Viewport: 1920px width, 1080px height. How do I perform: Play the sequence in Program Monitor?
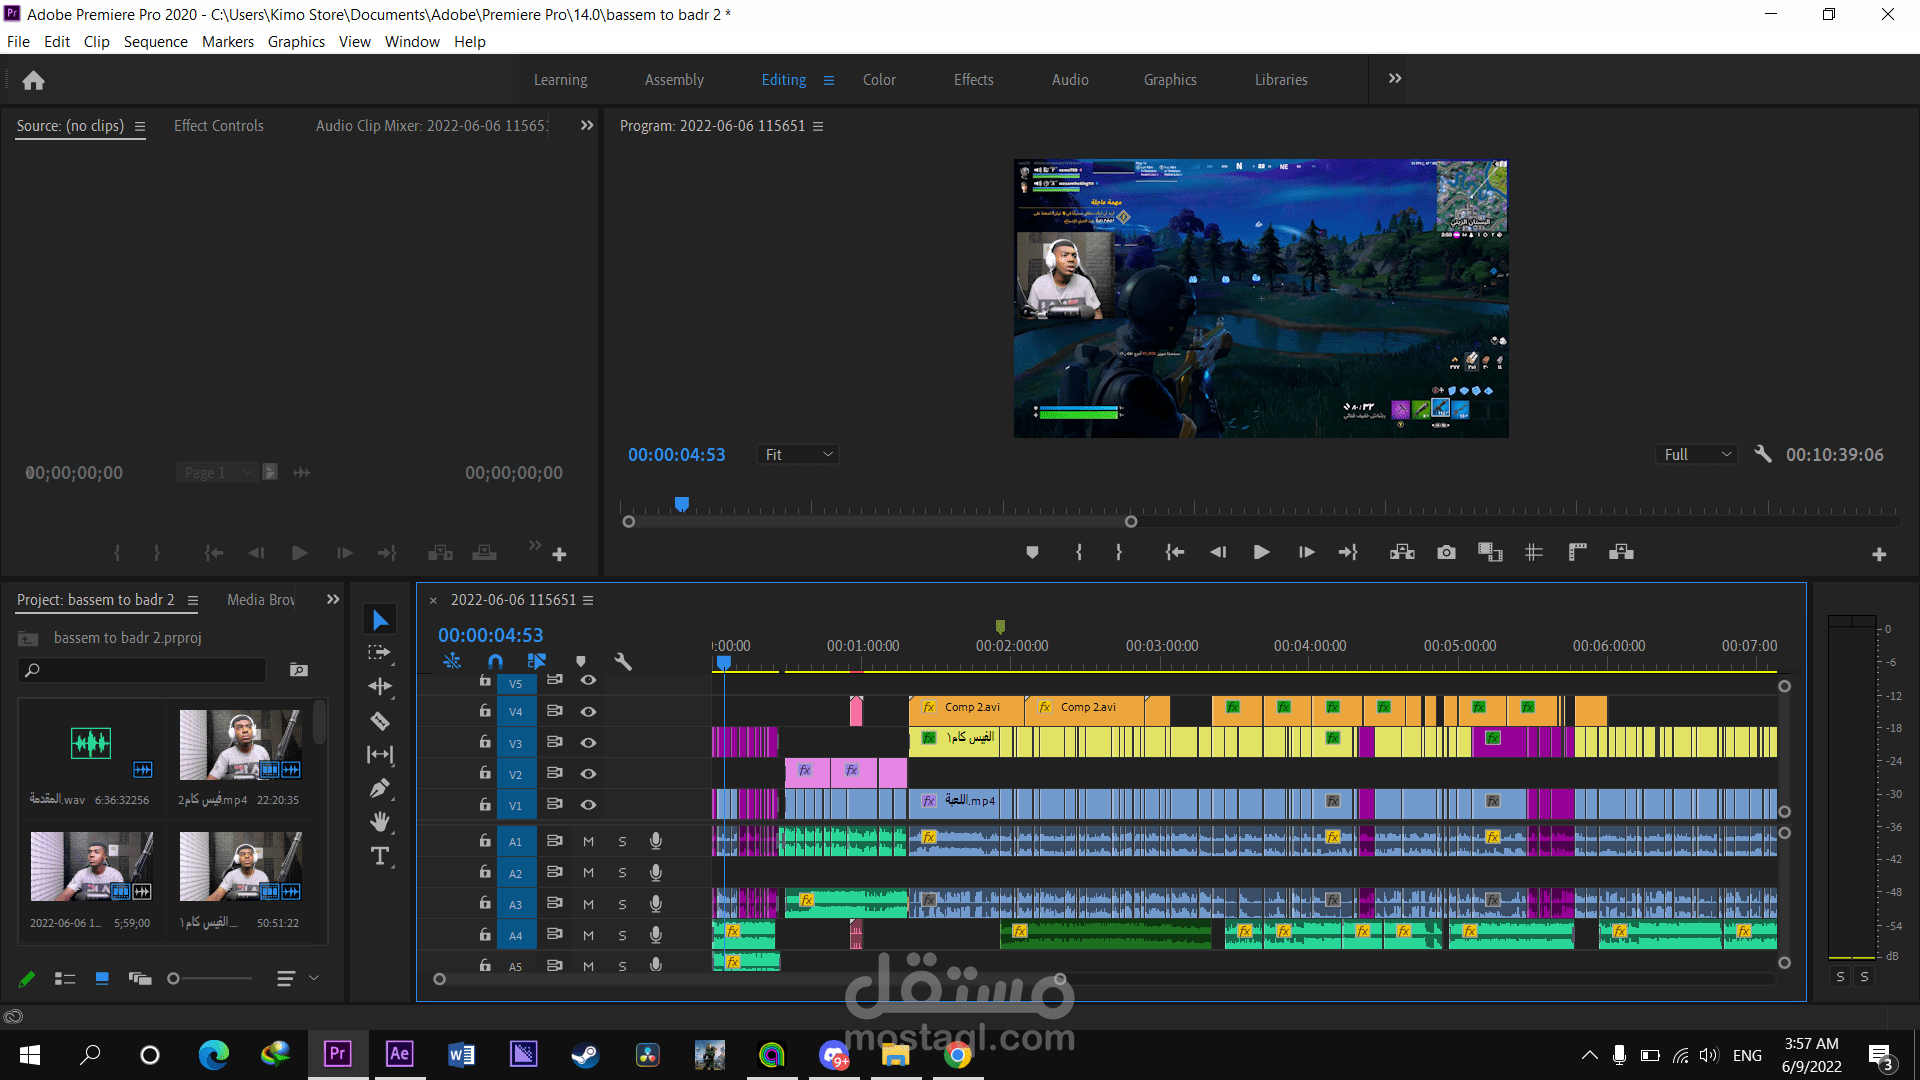pyautogui.click(x=1261, y=552)
